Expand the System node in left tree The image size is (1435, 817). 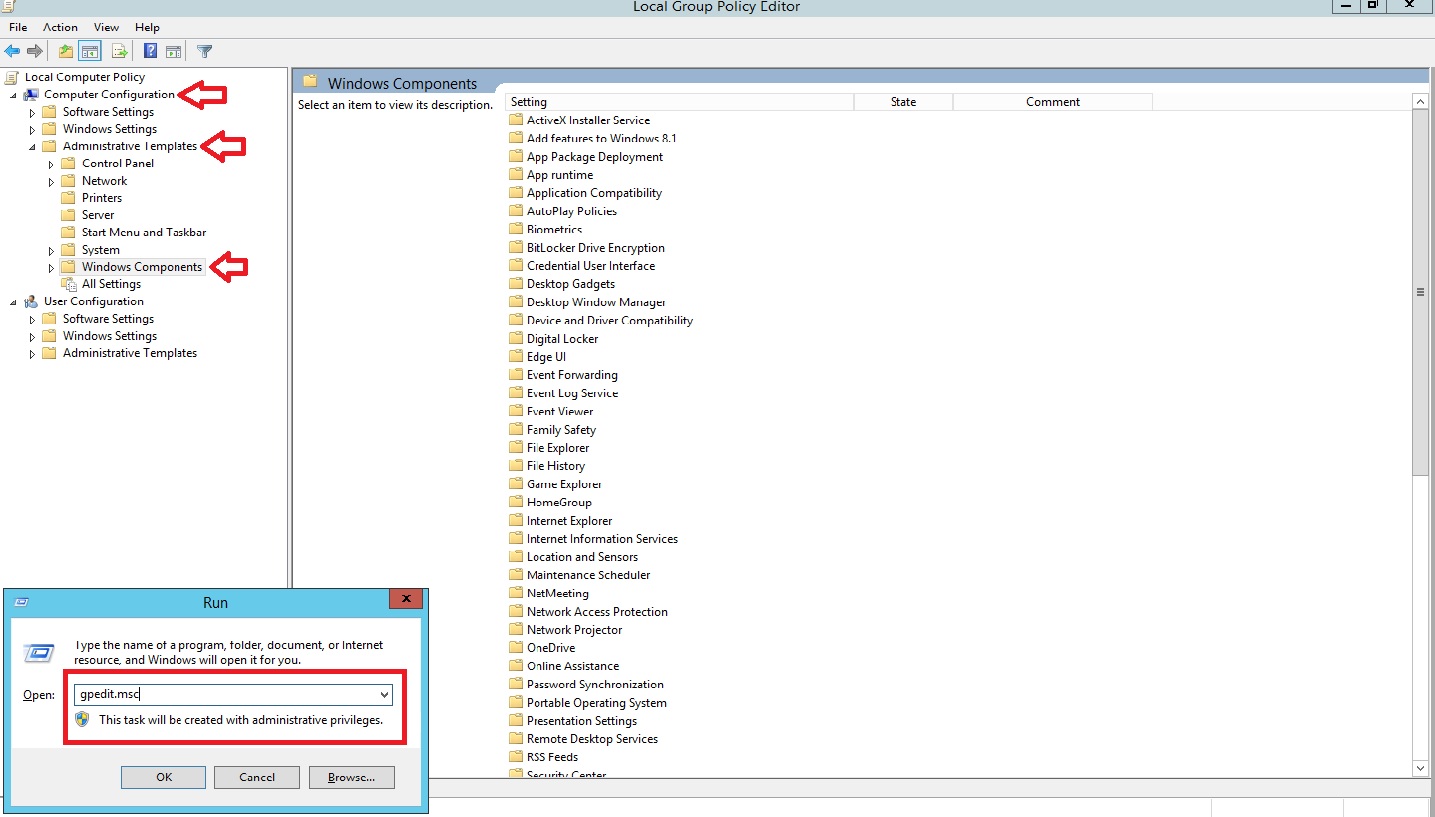coord(49,249)
